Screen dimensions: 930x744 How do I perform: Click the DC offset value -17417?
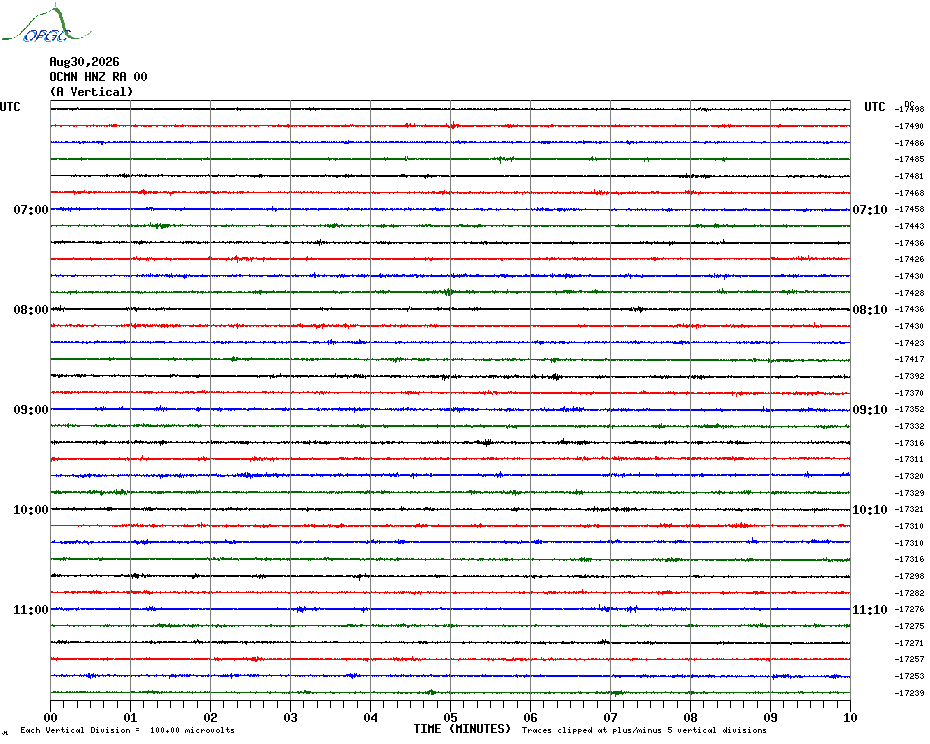coord(909,360)
